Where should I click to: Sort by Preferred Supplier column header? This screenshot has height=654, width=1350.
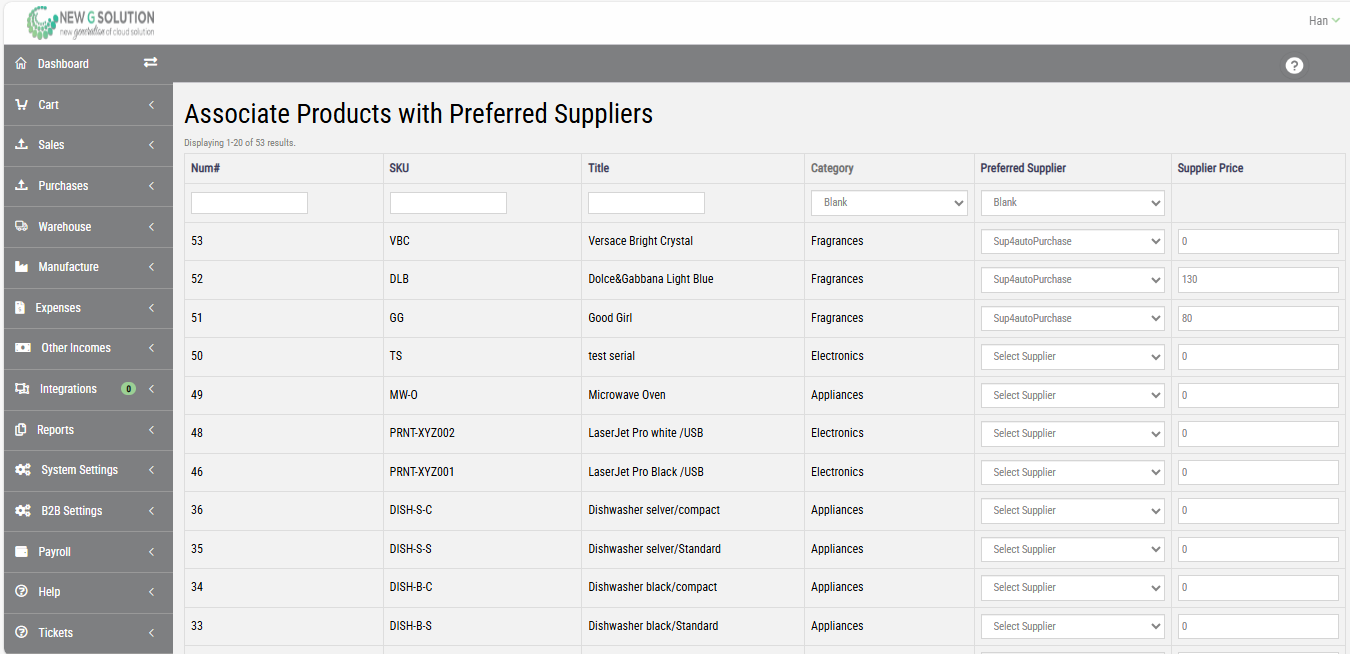click(1023, 168)
